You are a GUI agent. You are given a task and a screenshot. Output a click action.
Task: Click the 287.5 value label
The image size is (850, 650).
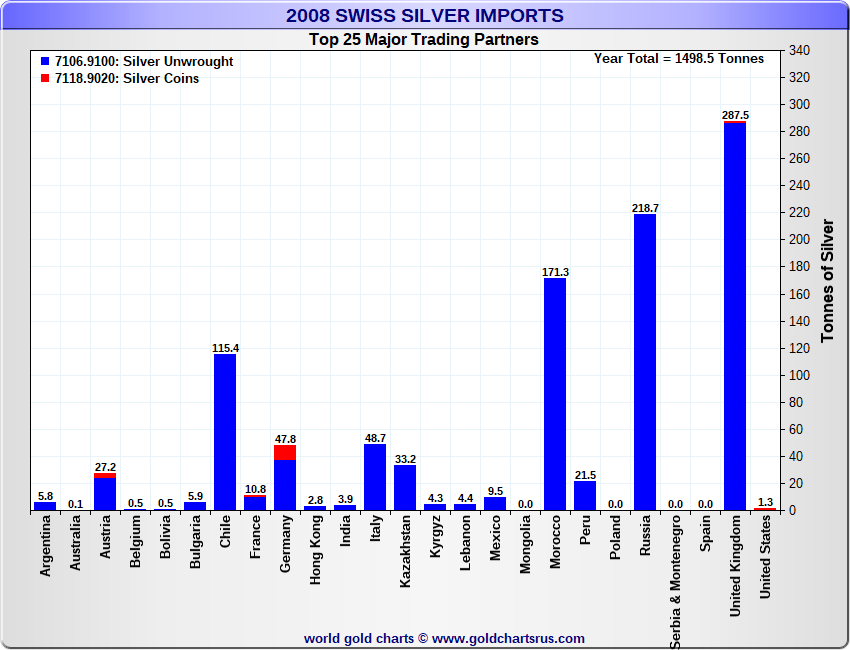pyautogui.click(x=735, y=115)
